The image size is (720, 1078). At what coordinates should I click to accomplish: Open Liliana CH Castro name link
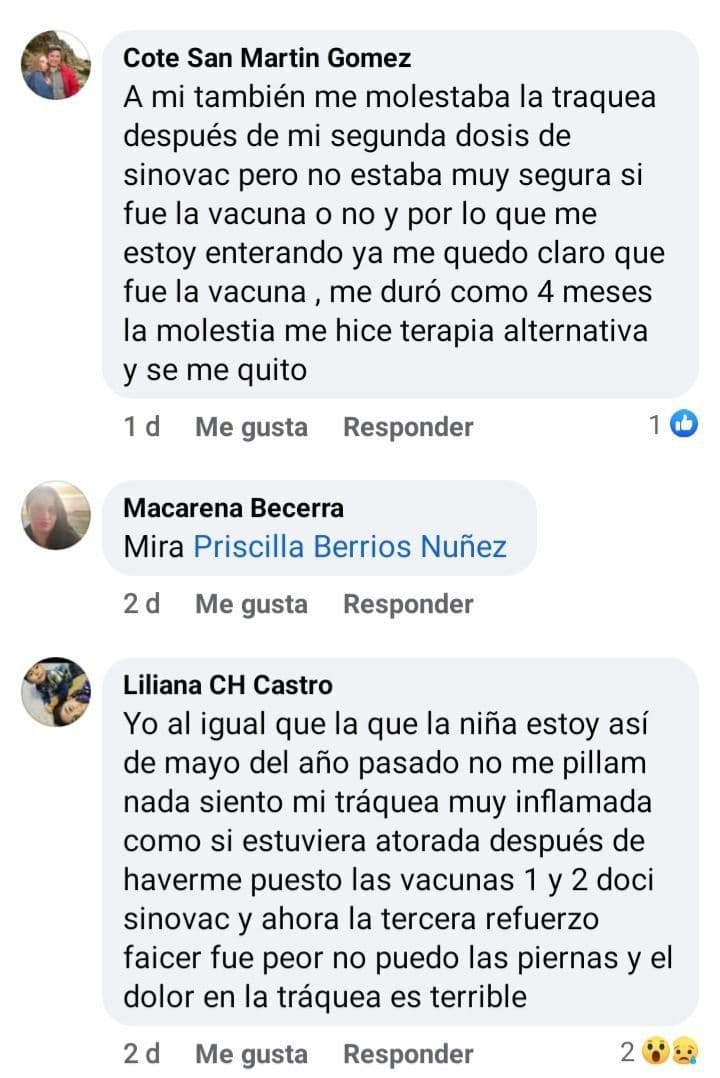click(228, 685)
